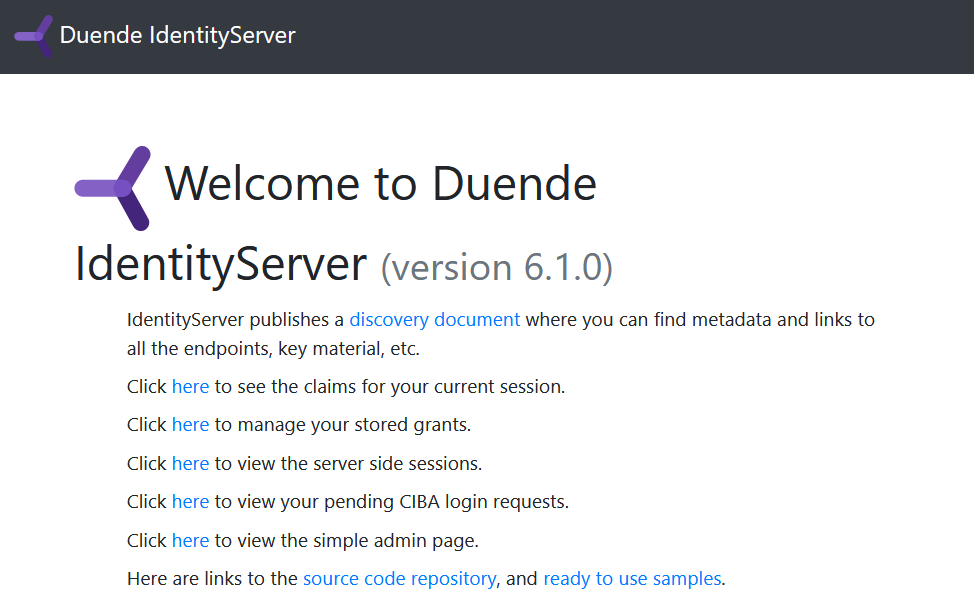Open the source code repository link
This screenshot has height=611, width=974.
[399, 579]
